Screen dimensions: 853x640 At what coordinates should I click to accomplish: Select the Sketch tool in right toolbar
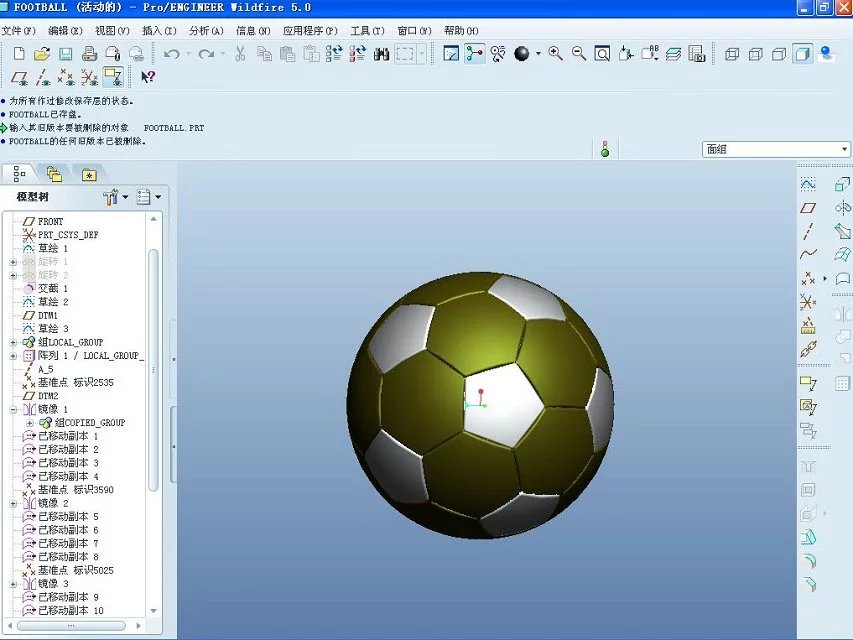pos(808,184)
